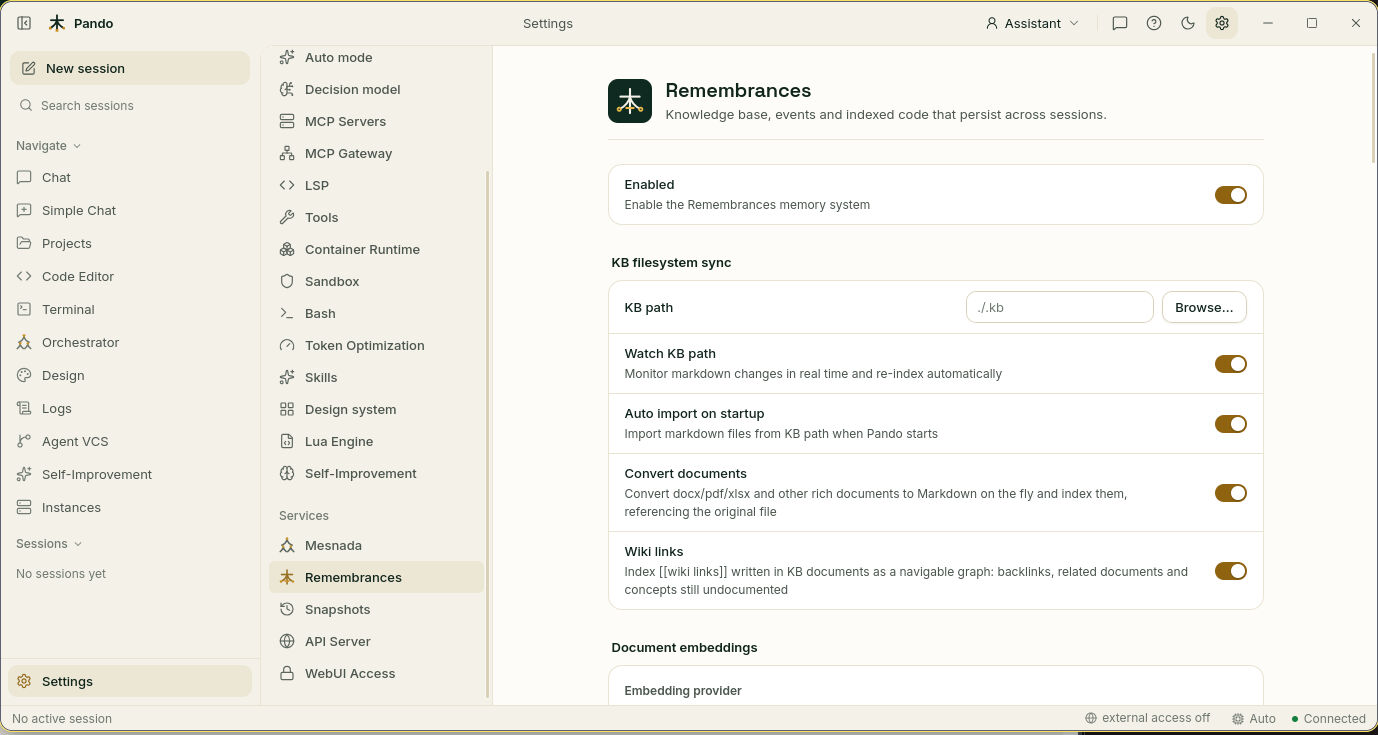
Task: Open the Lua Engine settings
Action: 376,441
